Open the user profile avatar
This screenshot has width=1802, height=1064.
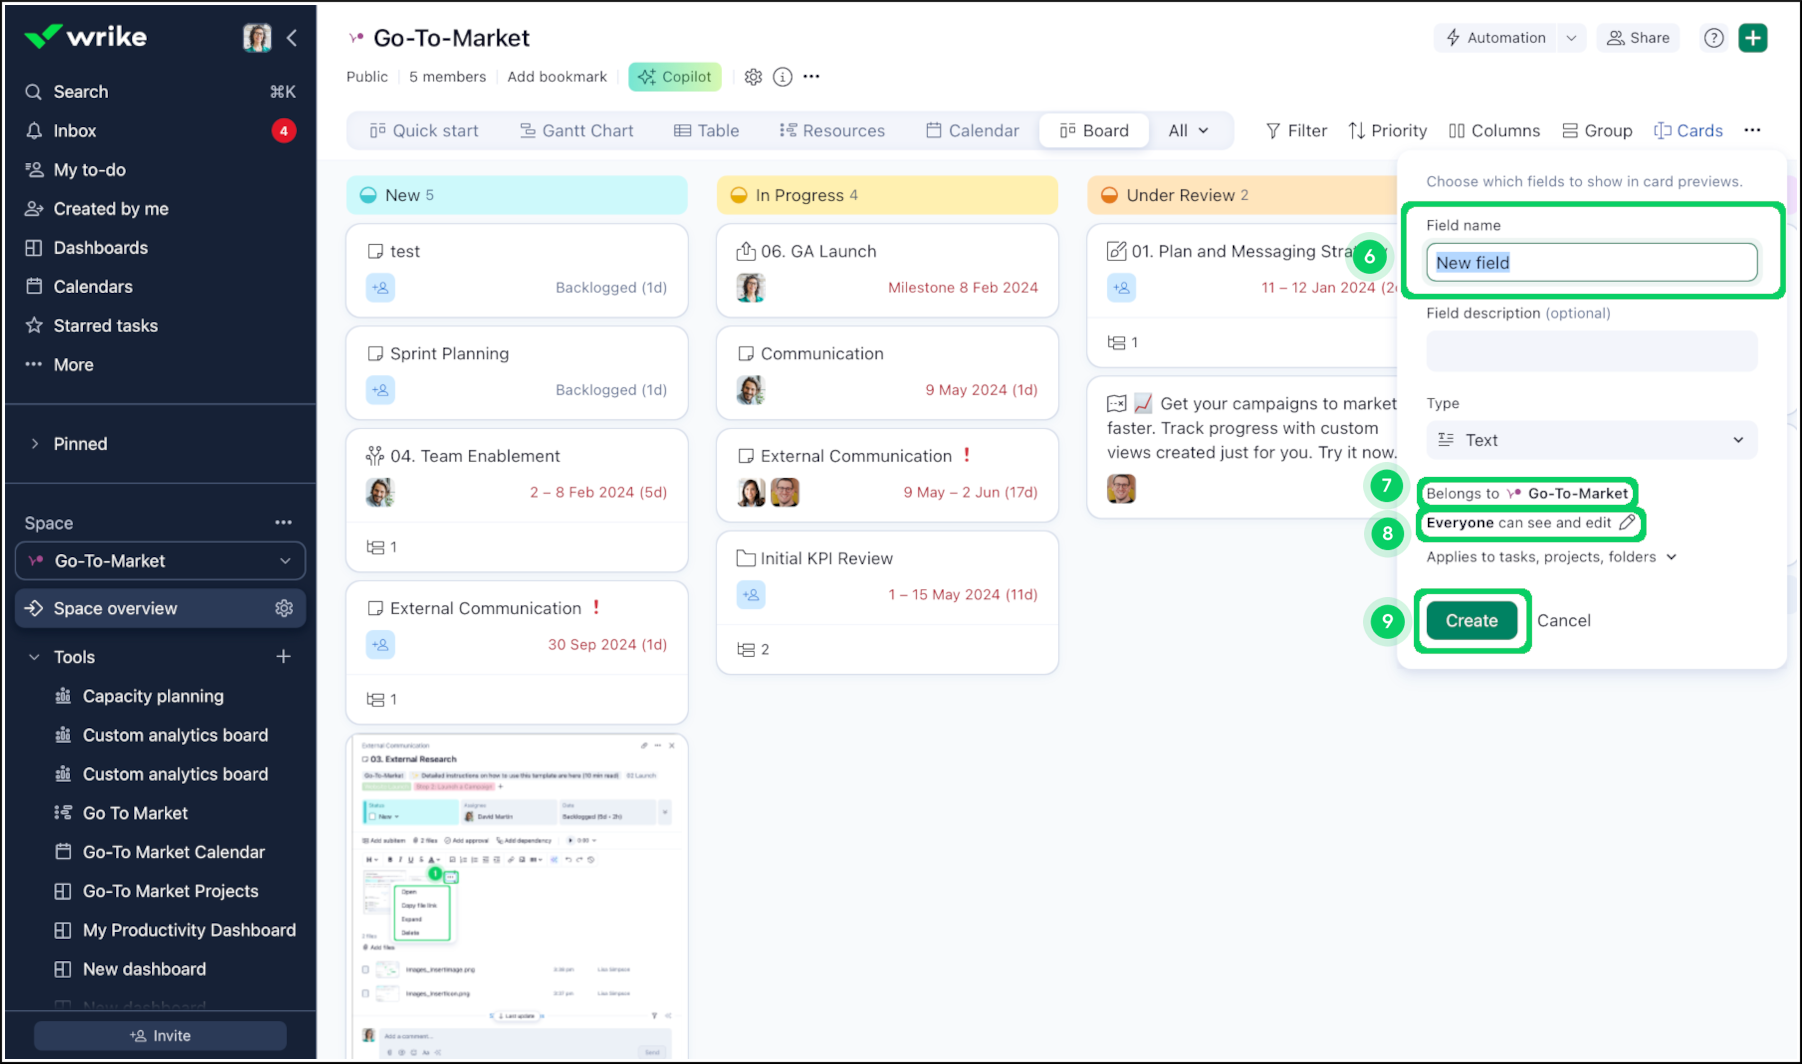[x=257, y=38]
